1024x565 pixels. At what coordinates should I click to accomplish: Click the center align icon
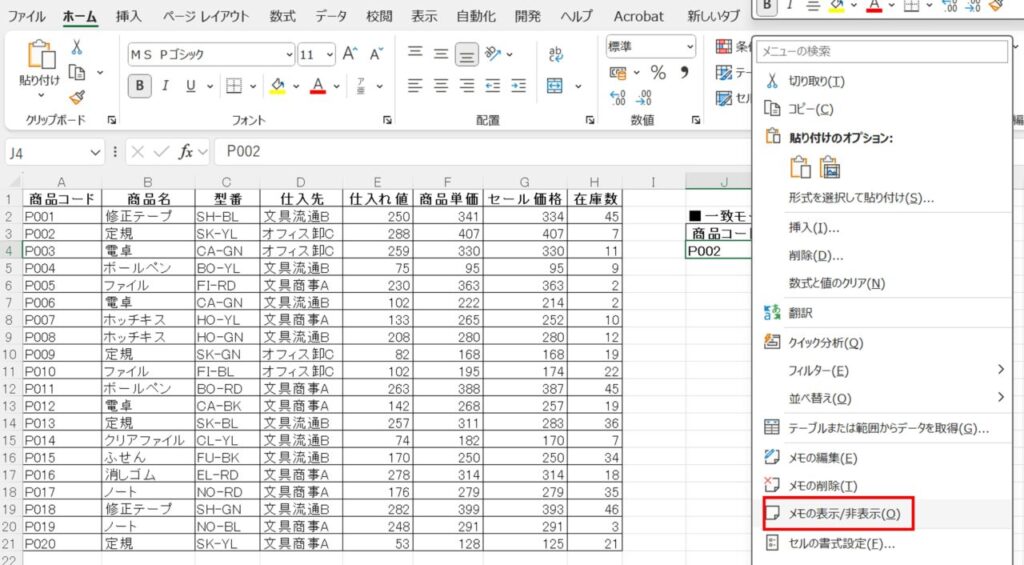(x=441, y=86)
